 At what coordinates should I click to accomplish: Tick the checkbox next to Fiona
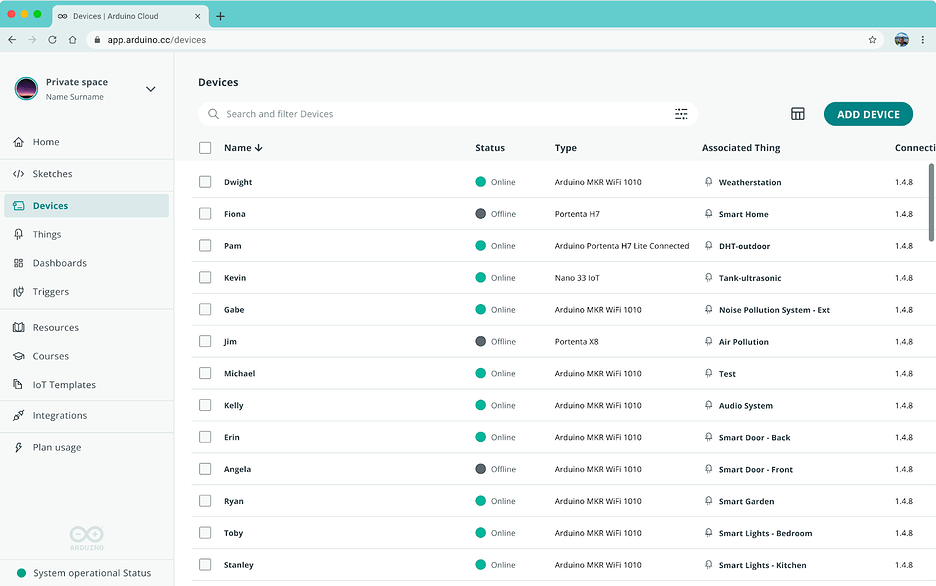click(204, 214)
